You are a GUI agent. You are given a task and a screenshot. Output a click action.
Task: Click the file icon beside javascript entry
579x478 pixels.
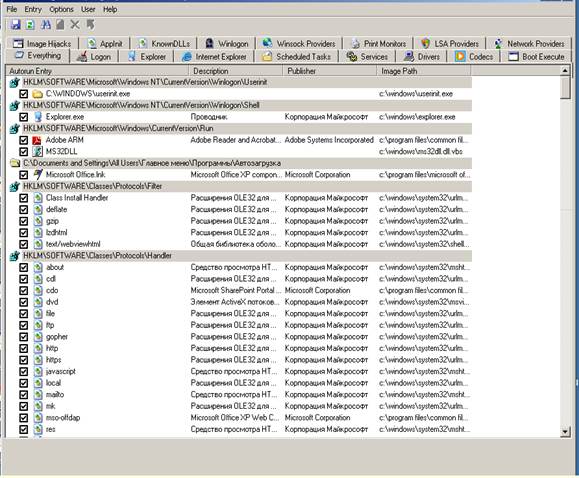(38, 372)
